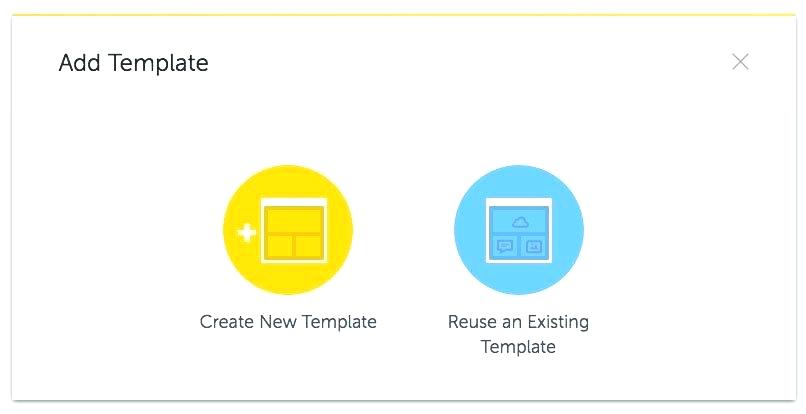Click the cloud glyph in blue icon
806x414 pixels.
(x=519, y=222)
